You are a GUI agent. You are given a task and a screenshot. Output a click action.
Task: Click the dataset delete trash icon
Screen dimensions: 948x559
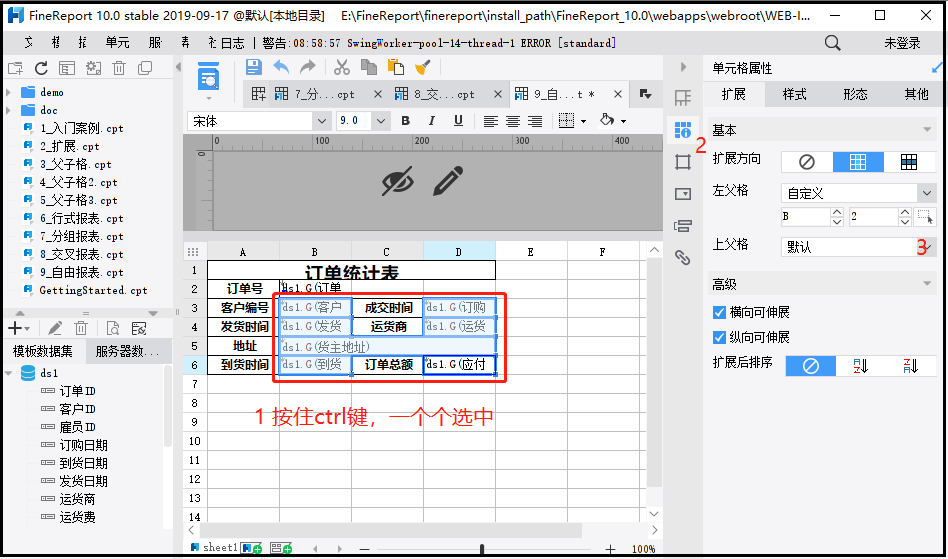click(x=81, y=328)
